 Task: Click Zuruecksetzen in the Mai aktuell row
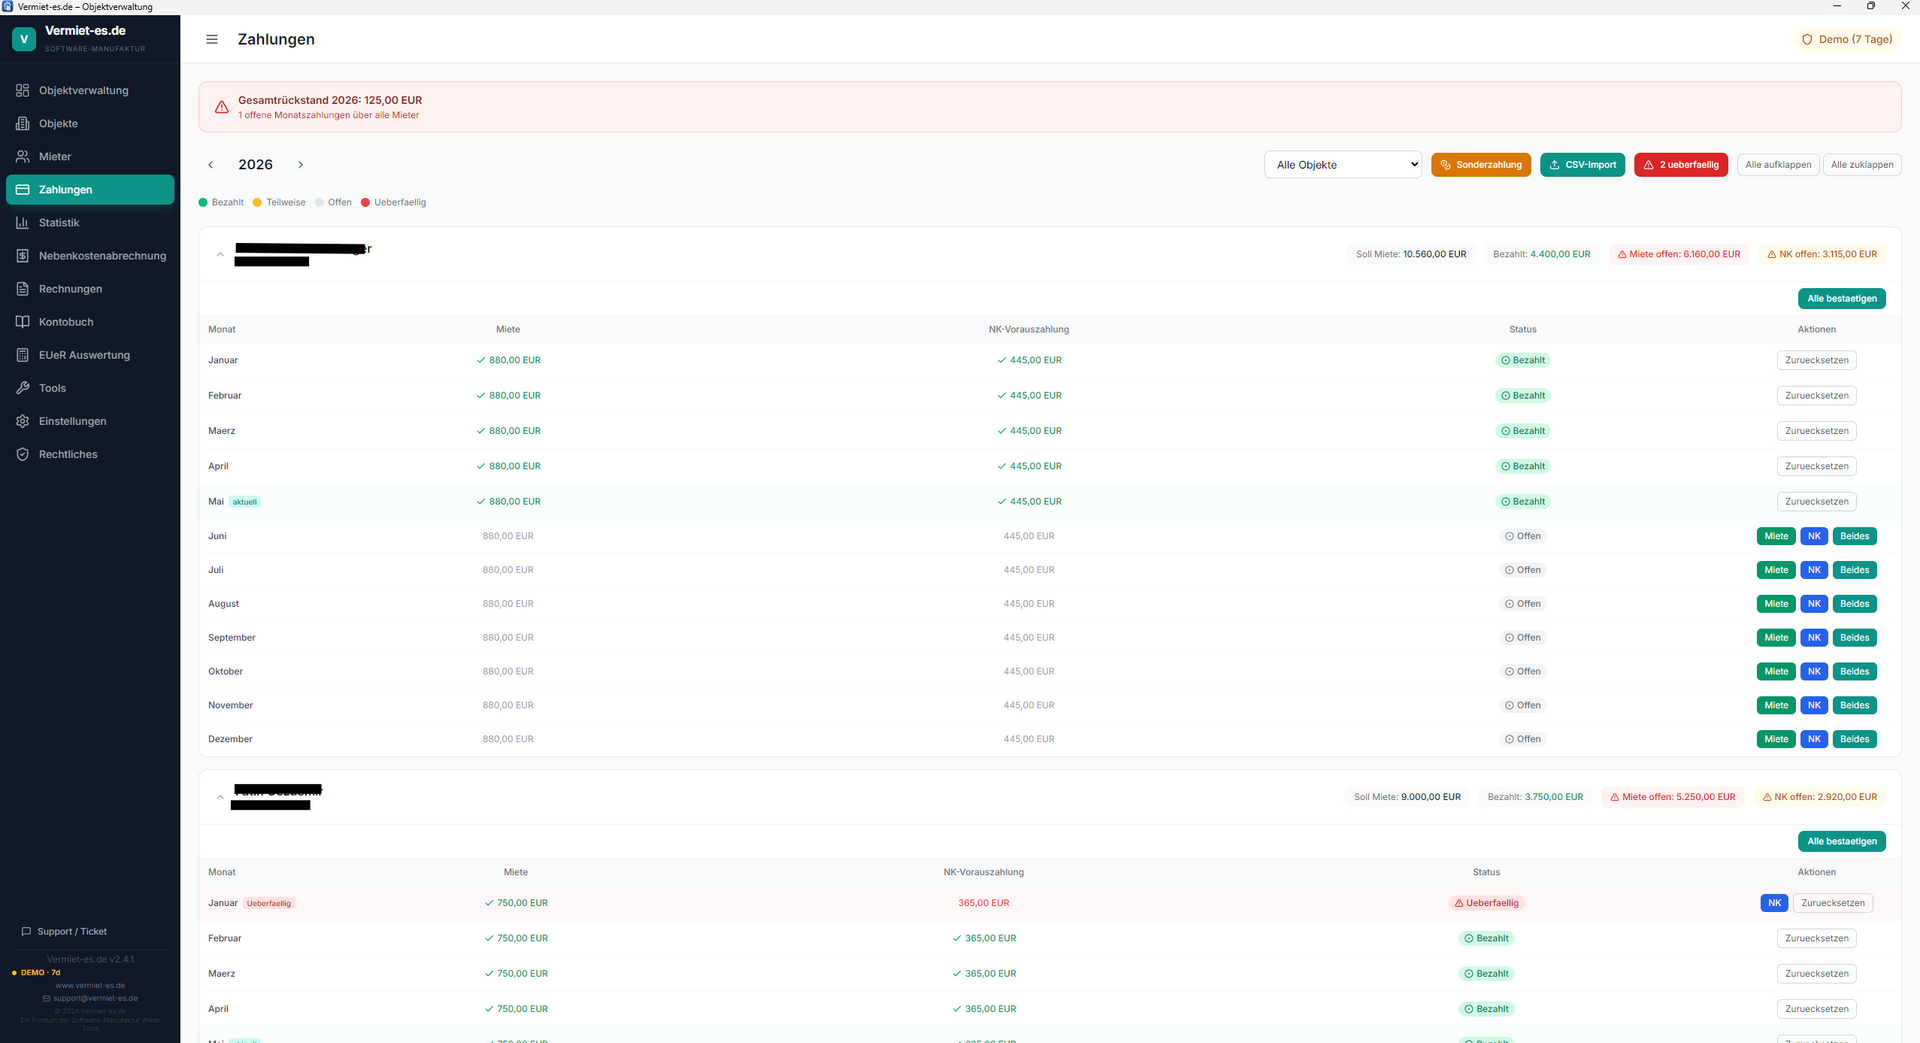tap(1817, 502)
